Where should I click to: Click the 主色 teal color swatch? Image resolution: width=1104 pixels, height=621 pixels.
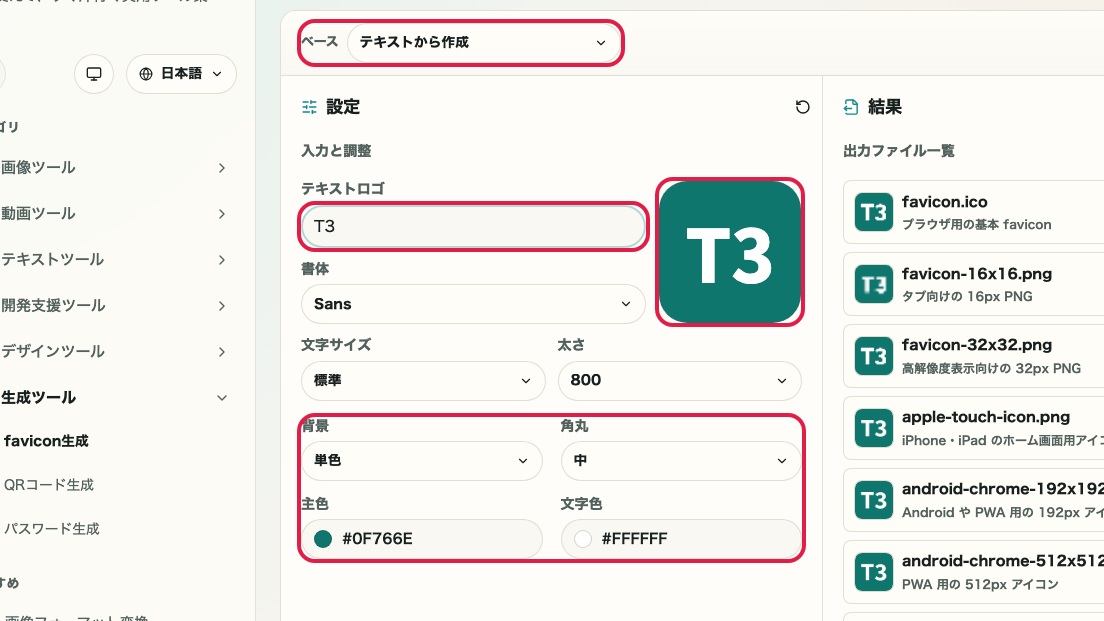point(323,539)
